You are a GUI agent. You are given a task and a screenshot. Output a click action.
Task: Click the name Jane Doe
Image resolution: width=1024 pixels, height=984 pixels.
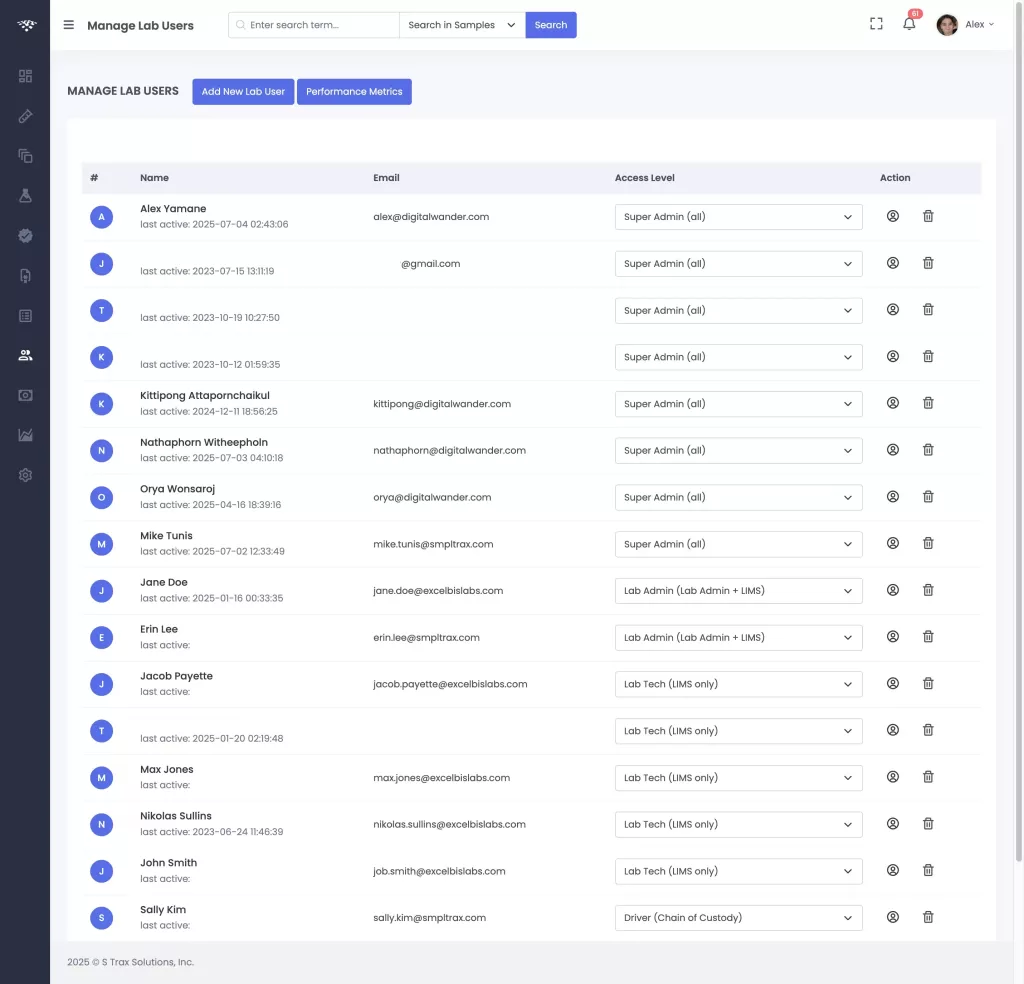163,582
